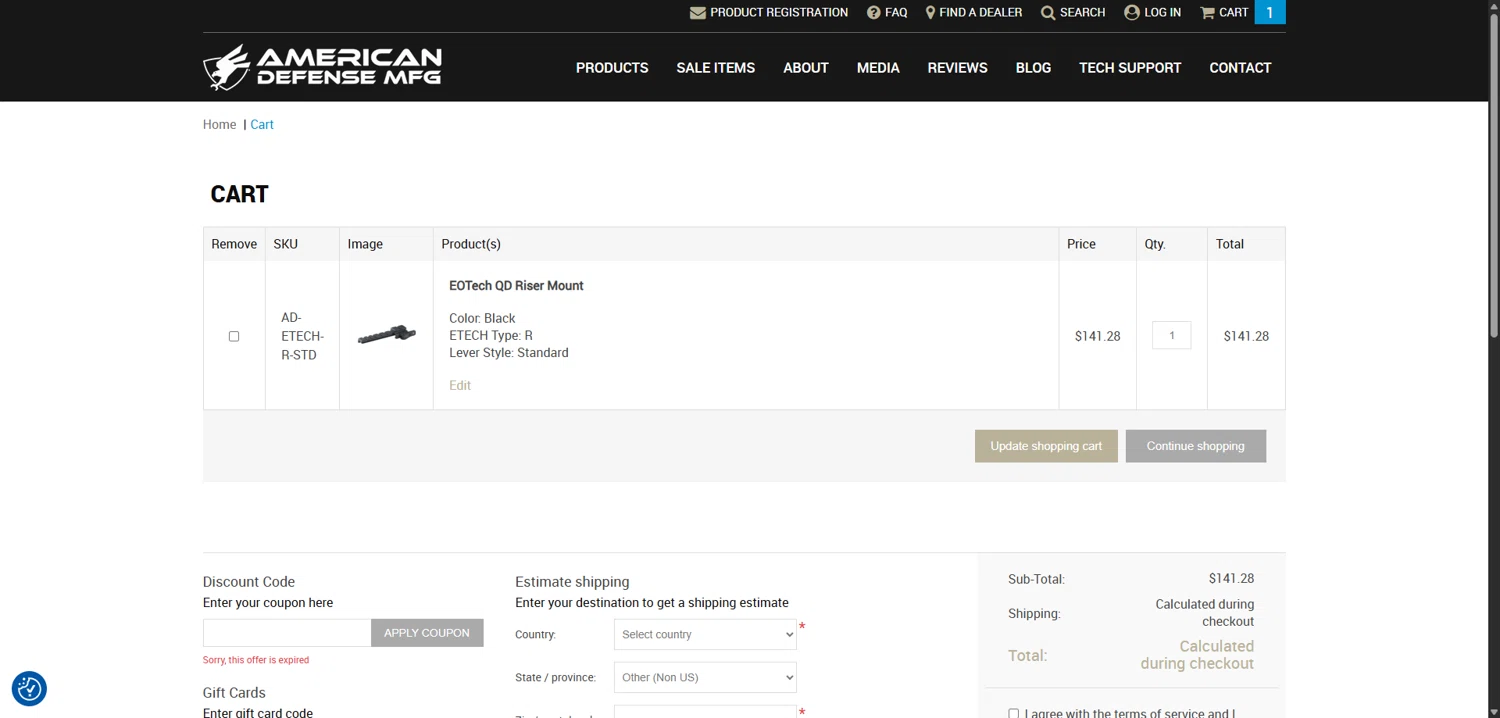Viewport: 1500px width, 718px height.
Task: Click the Gift Cards heading
Action: point(234,692)
